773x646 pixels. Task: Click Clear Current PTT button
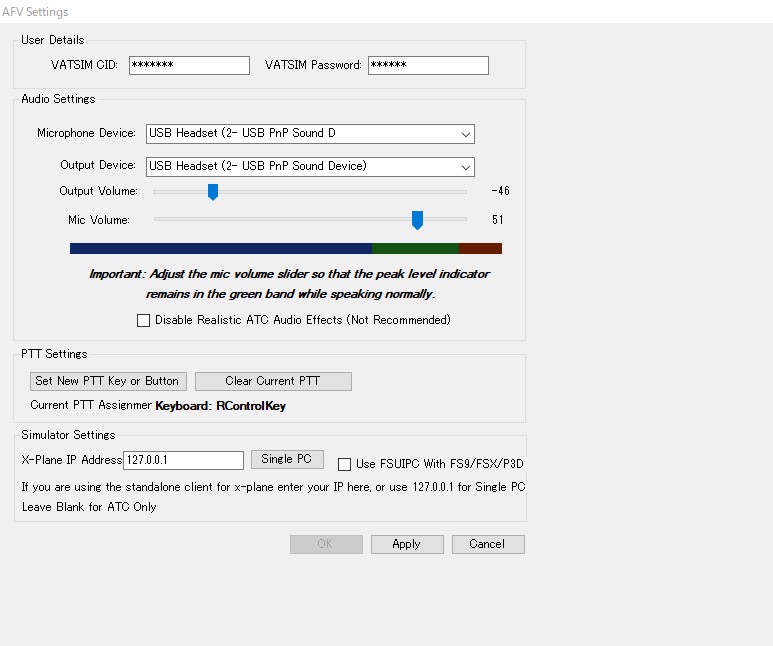274,381
